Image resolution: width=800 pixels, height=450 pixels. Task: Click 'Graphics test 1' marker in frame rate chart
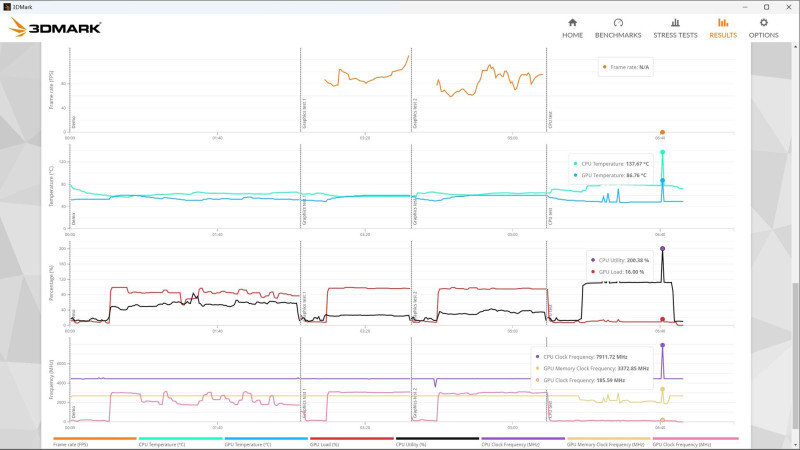point(304,113)
